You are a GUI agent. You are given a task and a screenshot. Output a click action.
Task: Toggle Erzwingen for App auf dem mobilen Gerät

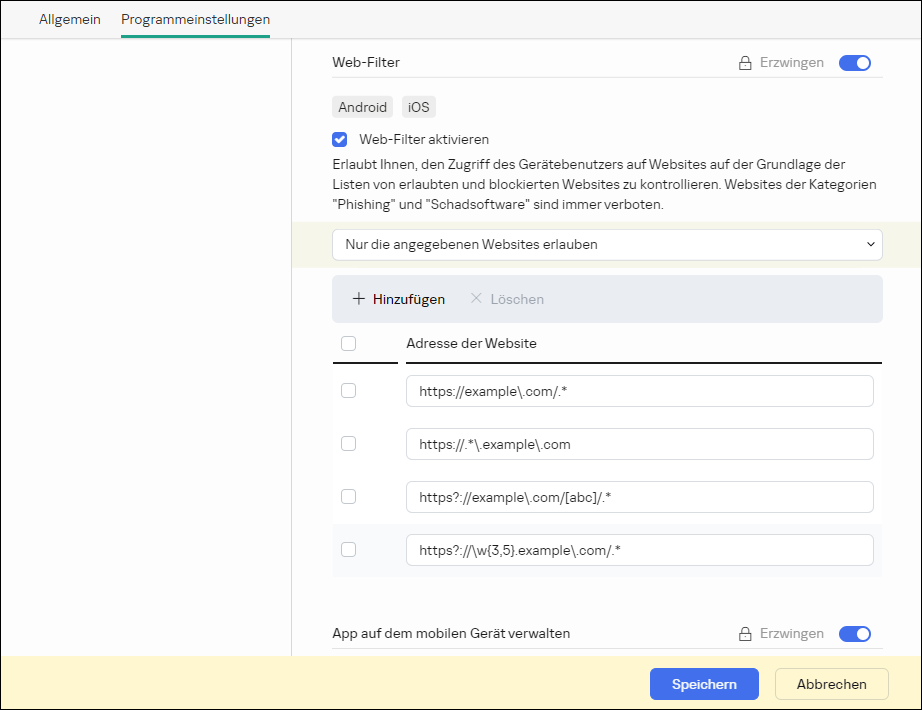[855, 634]
